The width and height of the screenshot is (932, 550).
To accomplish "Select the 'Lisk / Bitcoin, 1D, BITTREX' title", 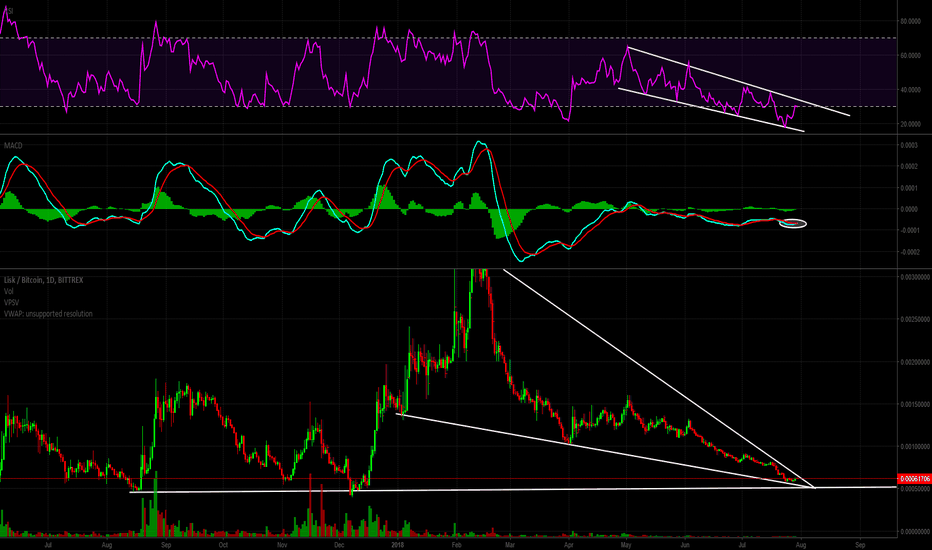I will point(43,280).
